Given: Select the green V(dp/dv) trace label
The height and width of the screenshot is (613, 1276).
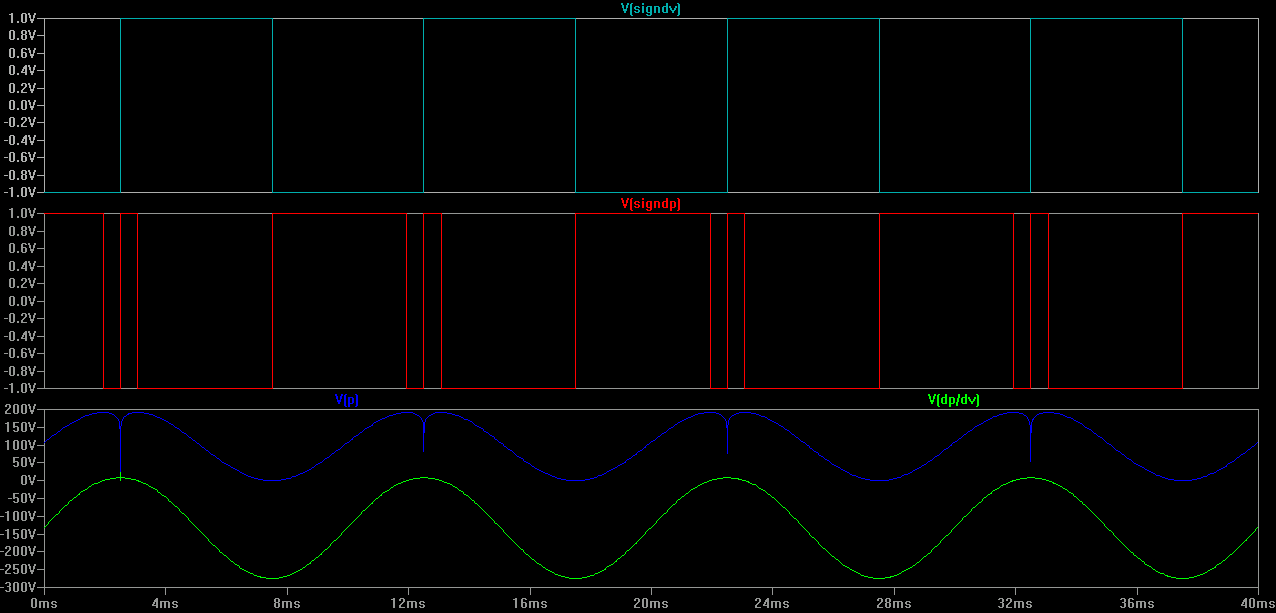Looking at the screenshot, I should 953,400.
